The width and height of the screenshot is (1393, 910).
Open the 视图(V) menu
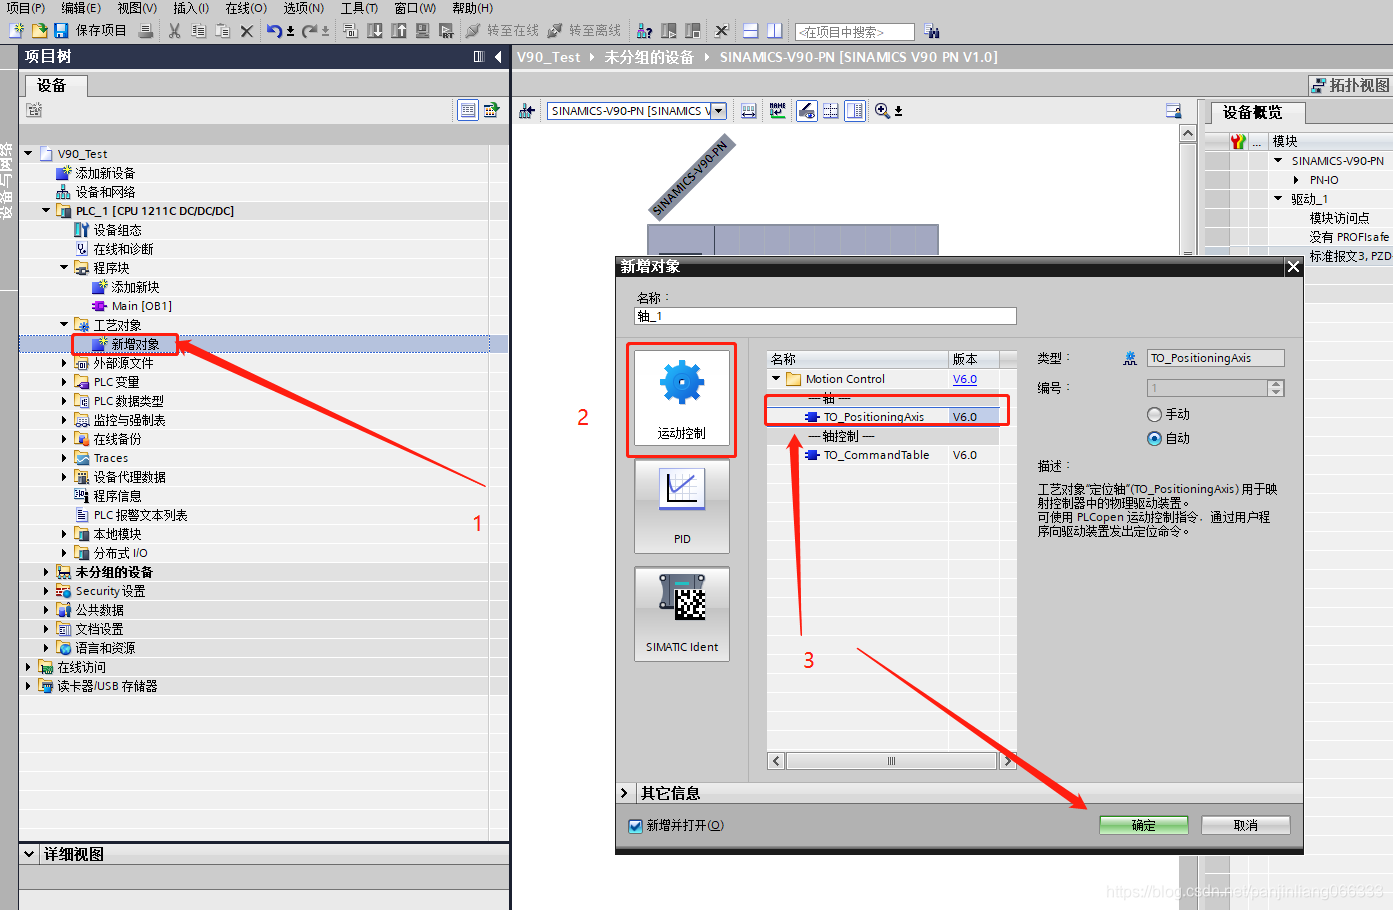(x=137, y=8)
